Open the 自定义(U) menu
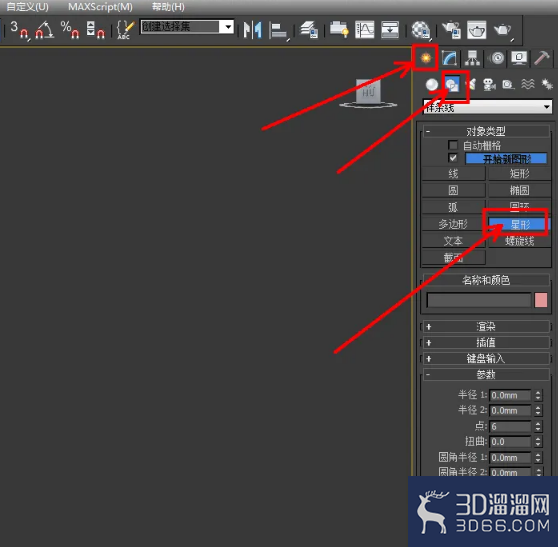Viewport: 558px width, 547px height. (27, 7)
